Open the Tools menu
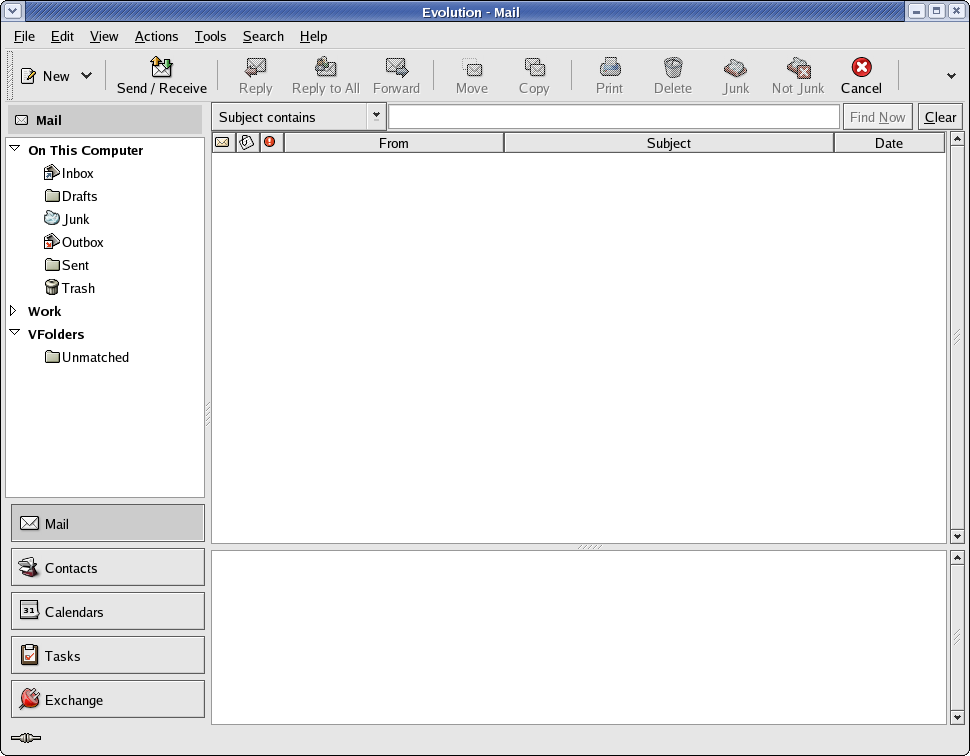The width and height of the screenshot is (970, 756). click(x=210, y=36)
